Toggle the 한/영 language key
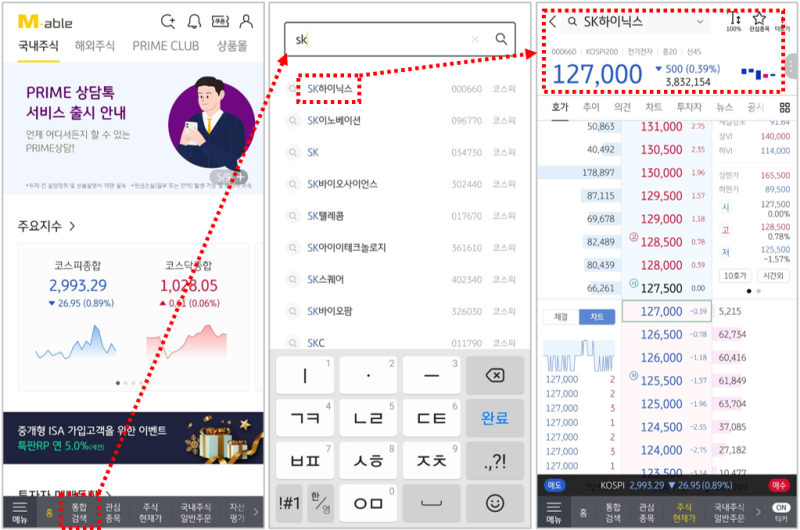 tap(320, 503)
